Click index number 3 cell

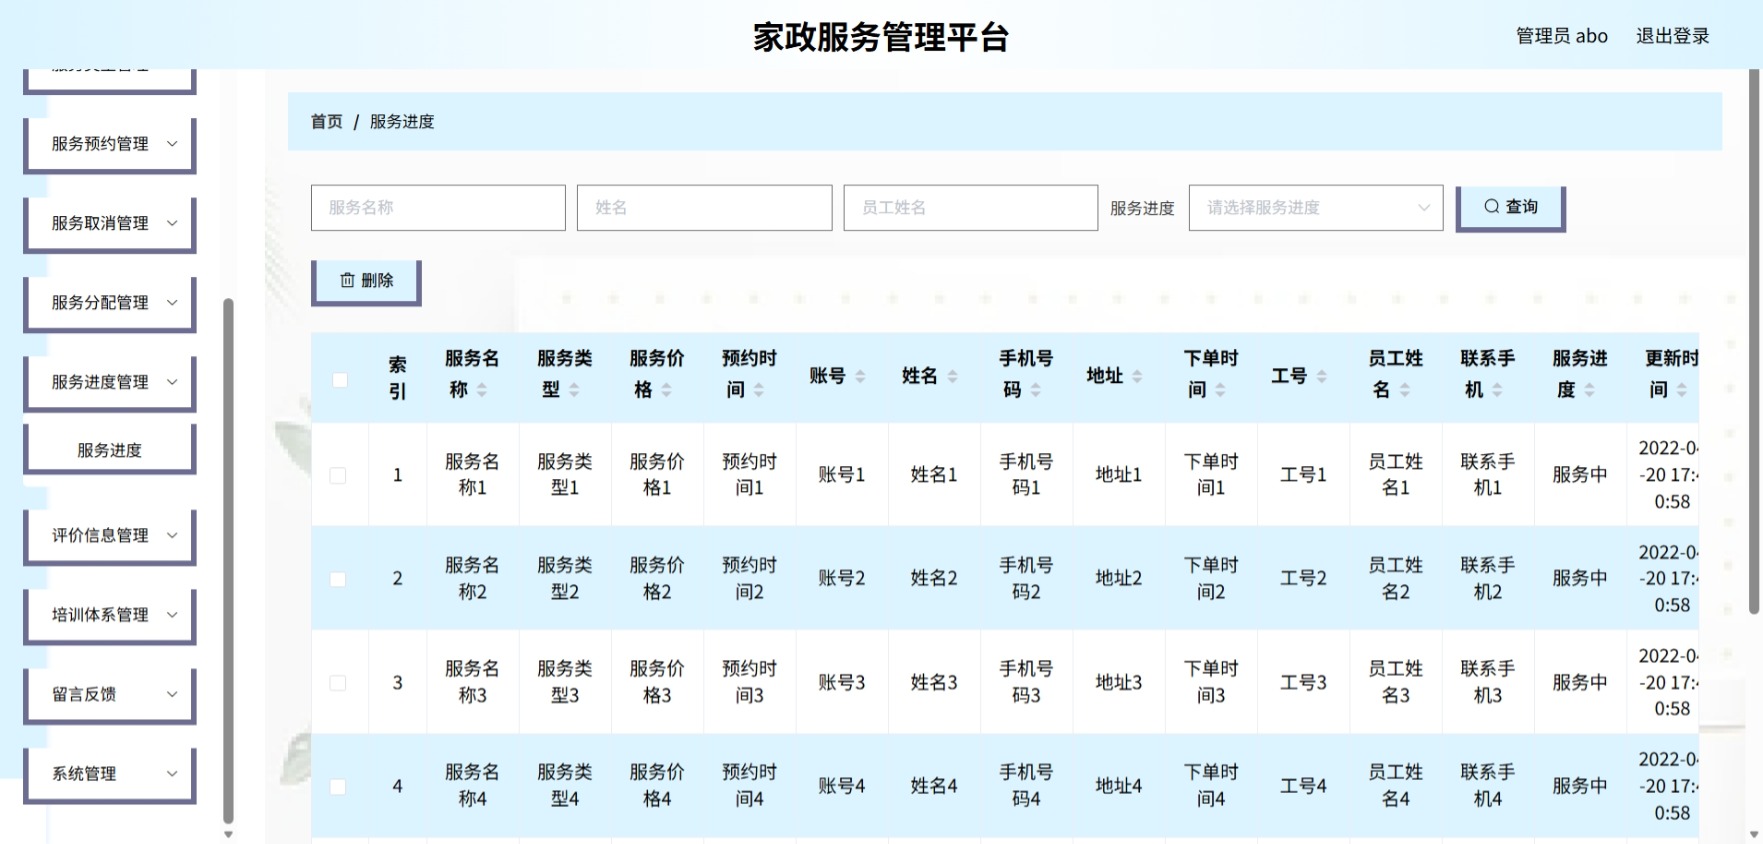(397, 682)
